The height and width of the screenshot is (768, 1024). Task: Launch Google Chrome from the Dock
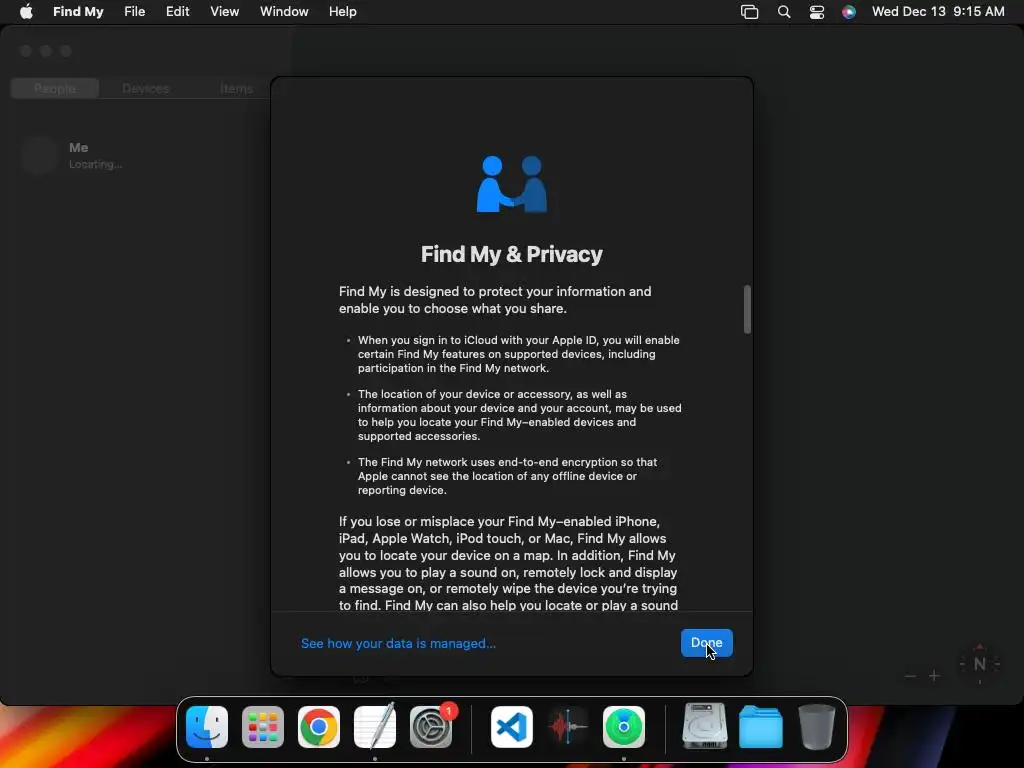coord(319,727)
